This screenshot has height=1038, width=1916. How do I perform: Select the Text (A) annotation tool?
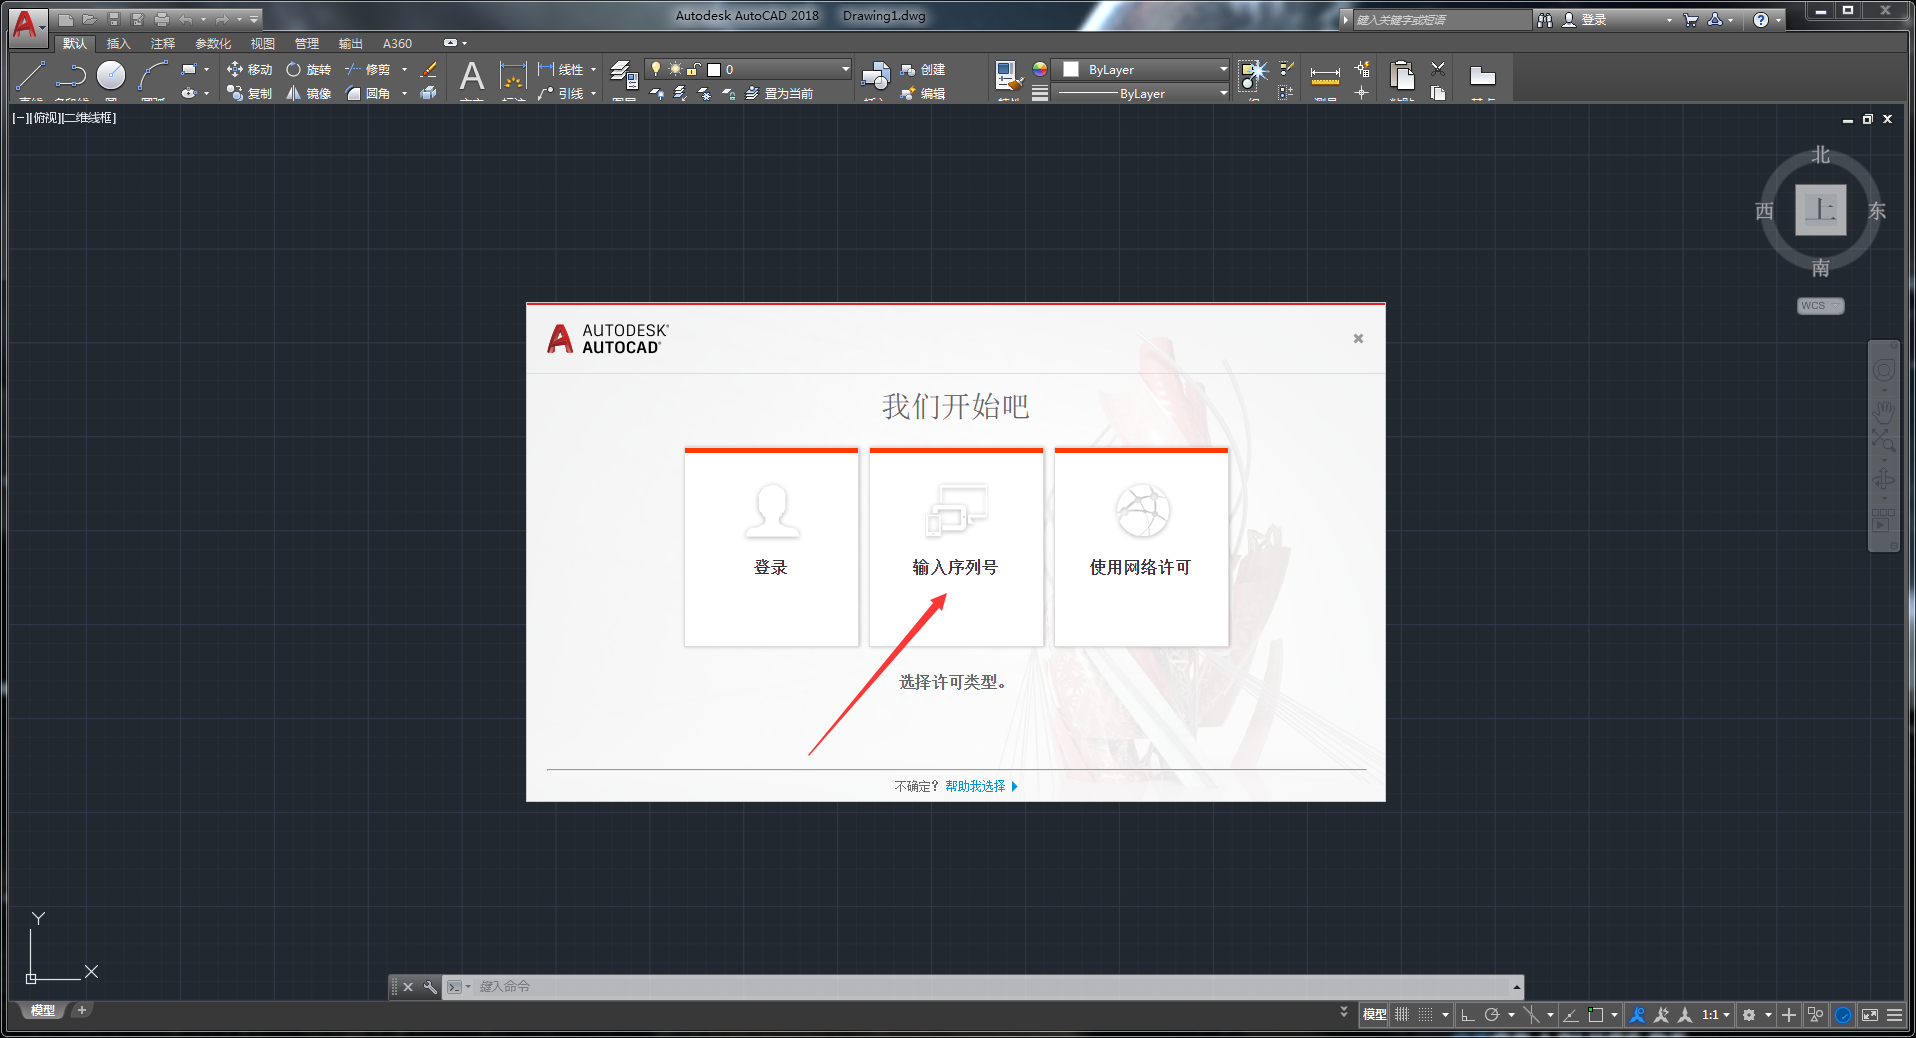(471, 75)
